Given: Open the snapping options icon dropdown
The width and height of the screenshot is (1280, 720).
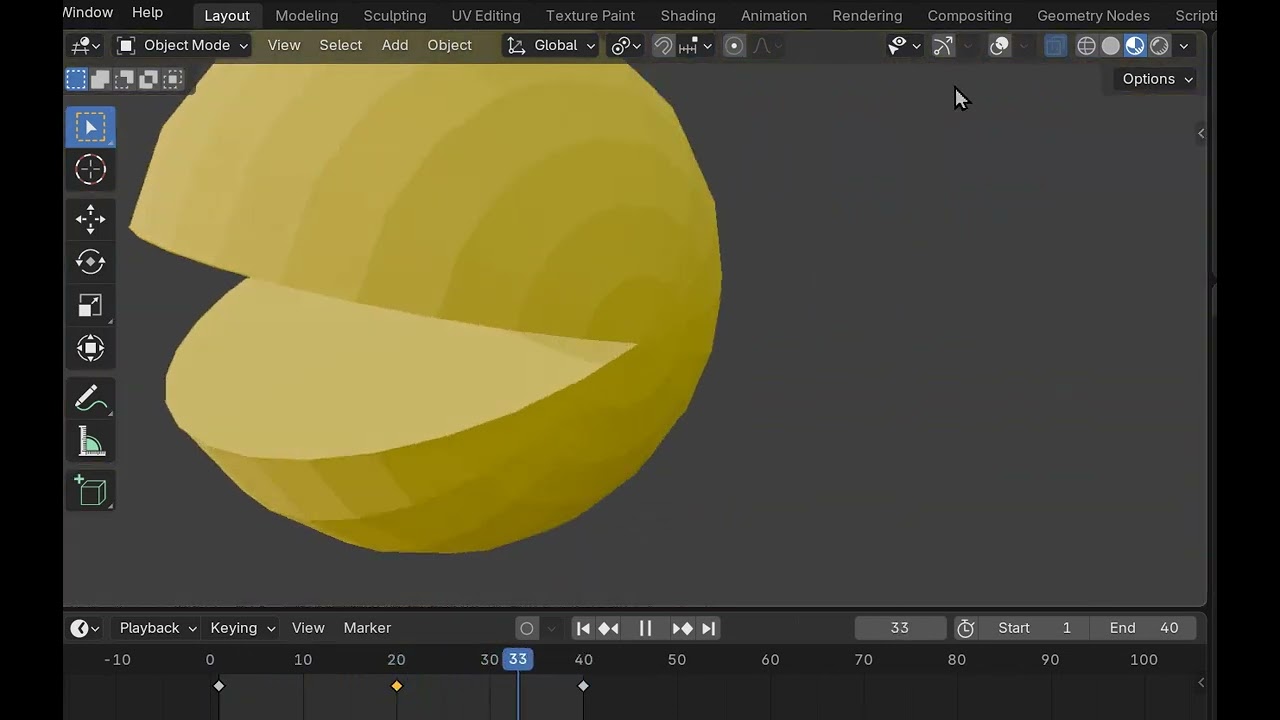Looking at the screenshot, I should (695, 45).
